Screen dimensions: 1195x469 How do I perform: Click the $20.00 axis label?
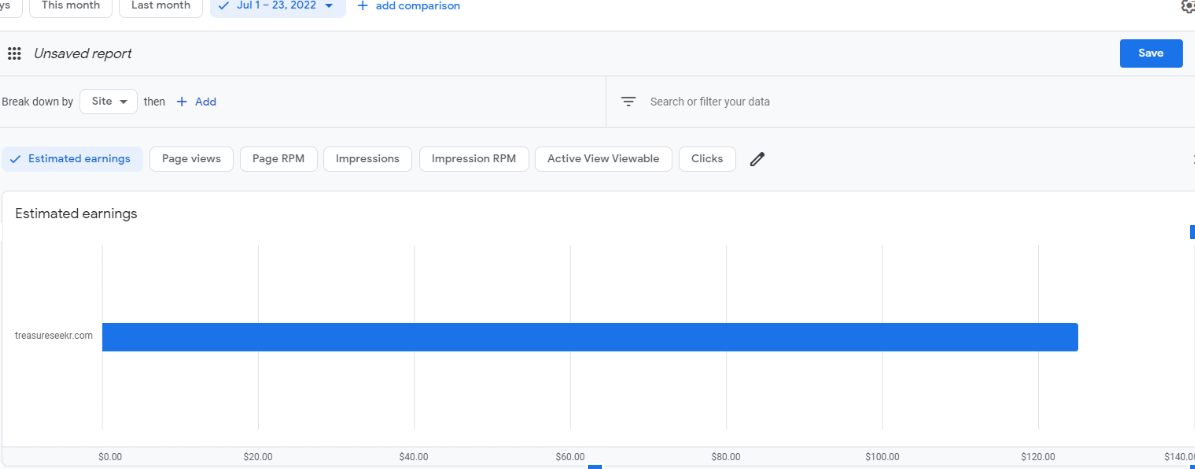tap(258, 457)
